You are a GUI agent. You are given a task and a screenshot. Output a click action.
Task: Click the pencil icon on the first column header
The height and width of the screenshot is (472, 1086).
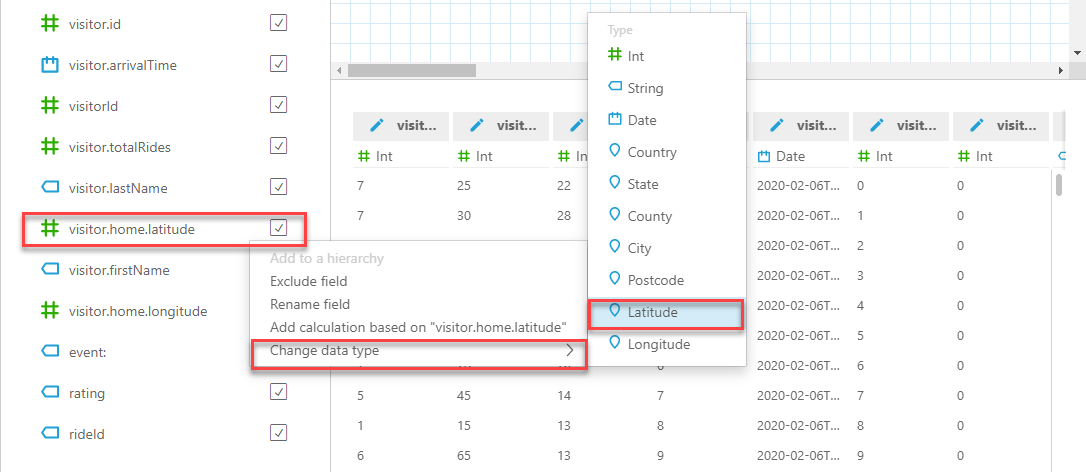(377, 125)
